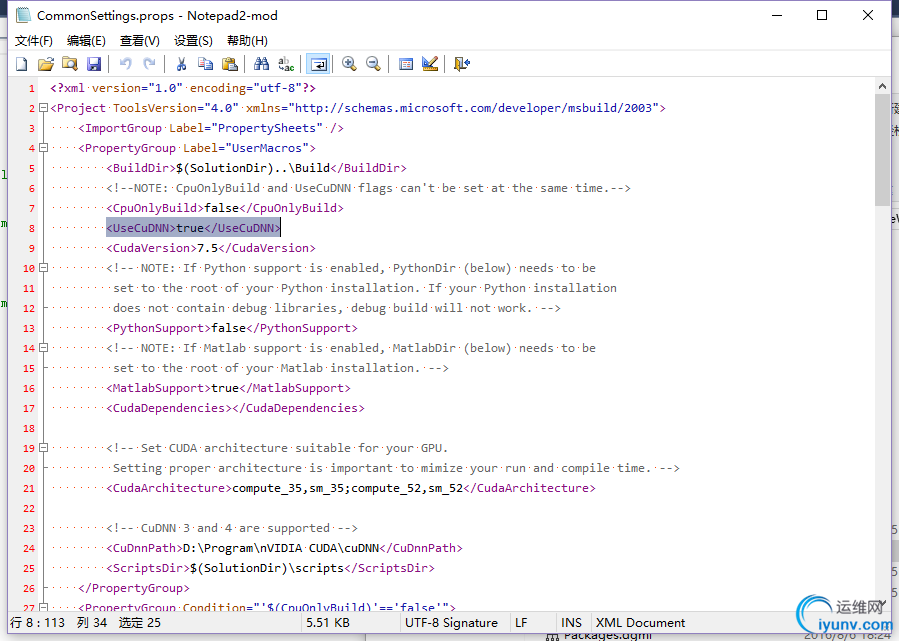899x641 pixels.
Task: Toggle the word wrap toolbar button
Action: [x=318, y=64]
